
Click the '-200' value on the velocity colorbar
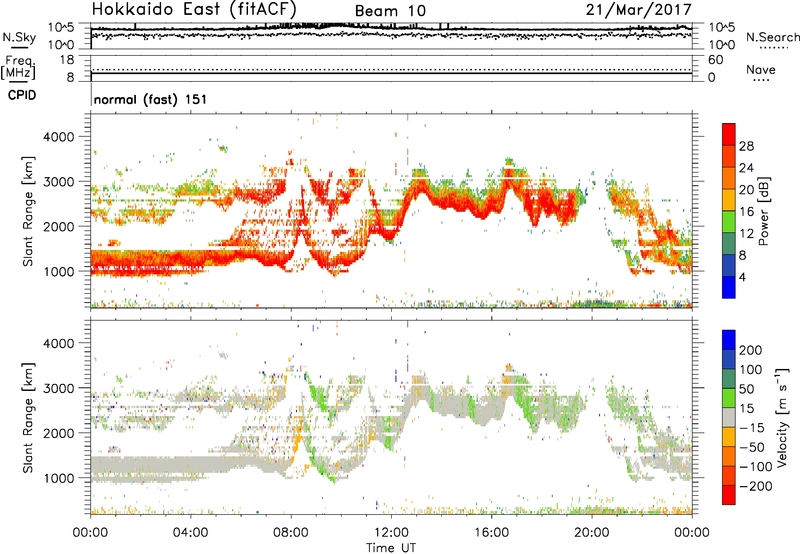tap(756, 486)
